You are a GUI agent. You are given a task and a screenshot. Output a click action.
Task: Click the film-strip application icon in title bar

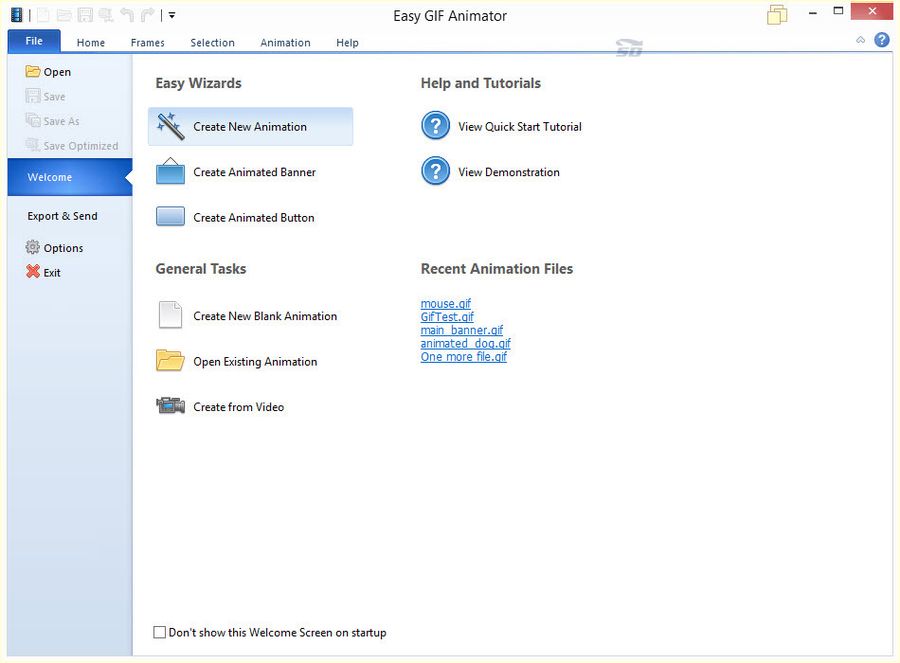17,15
